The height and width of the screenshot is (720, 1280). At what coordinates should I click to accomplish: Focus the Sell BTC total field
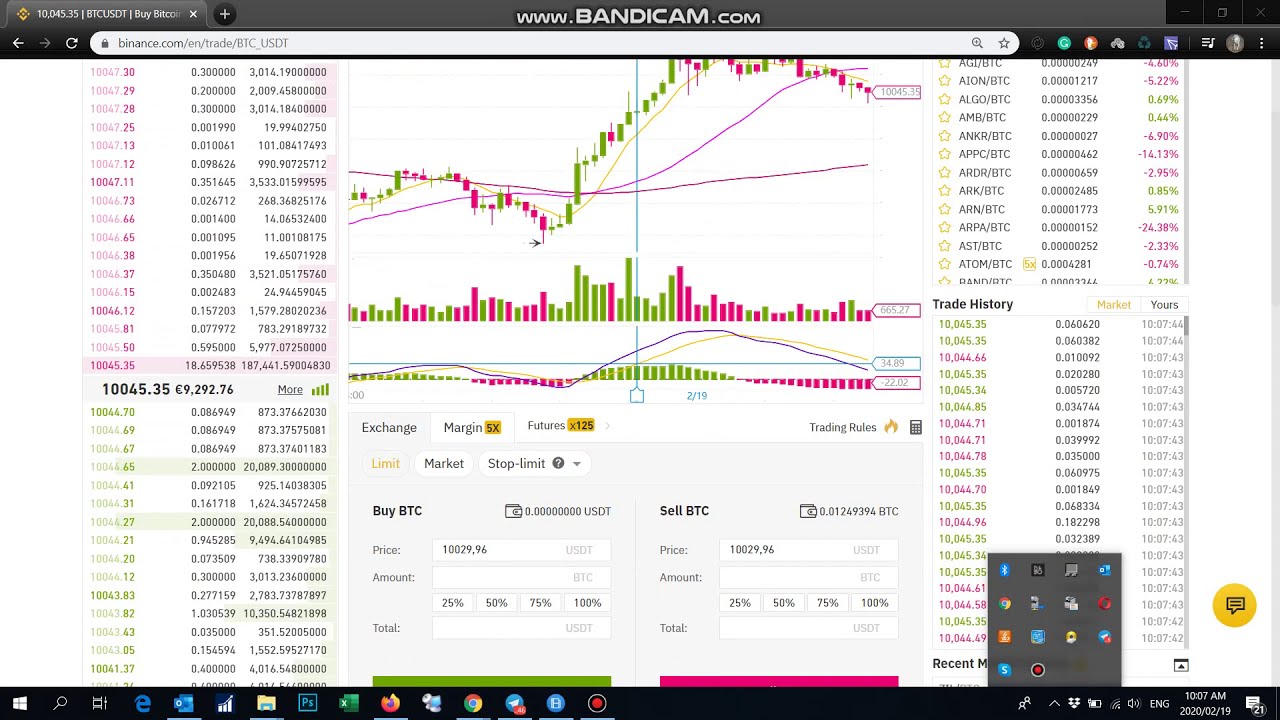coord(808,628)
